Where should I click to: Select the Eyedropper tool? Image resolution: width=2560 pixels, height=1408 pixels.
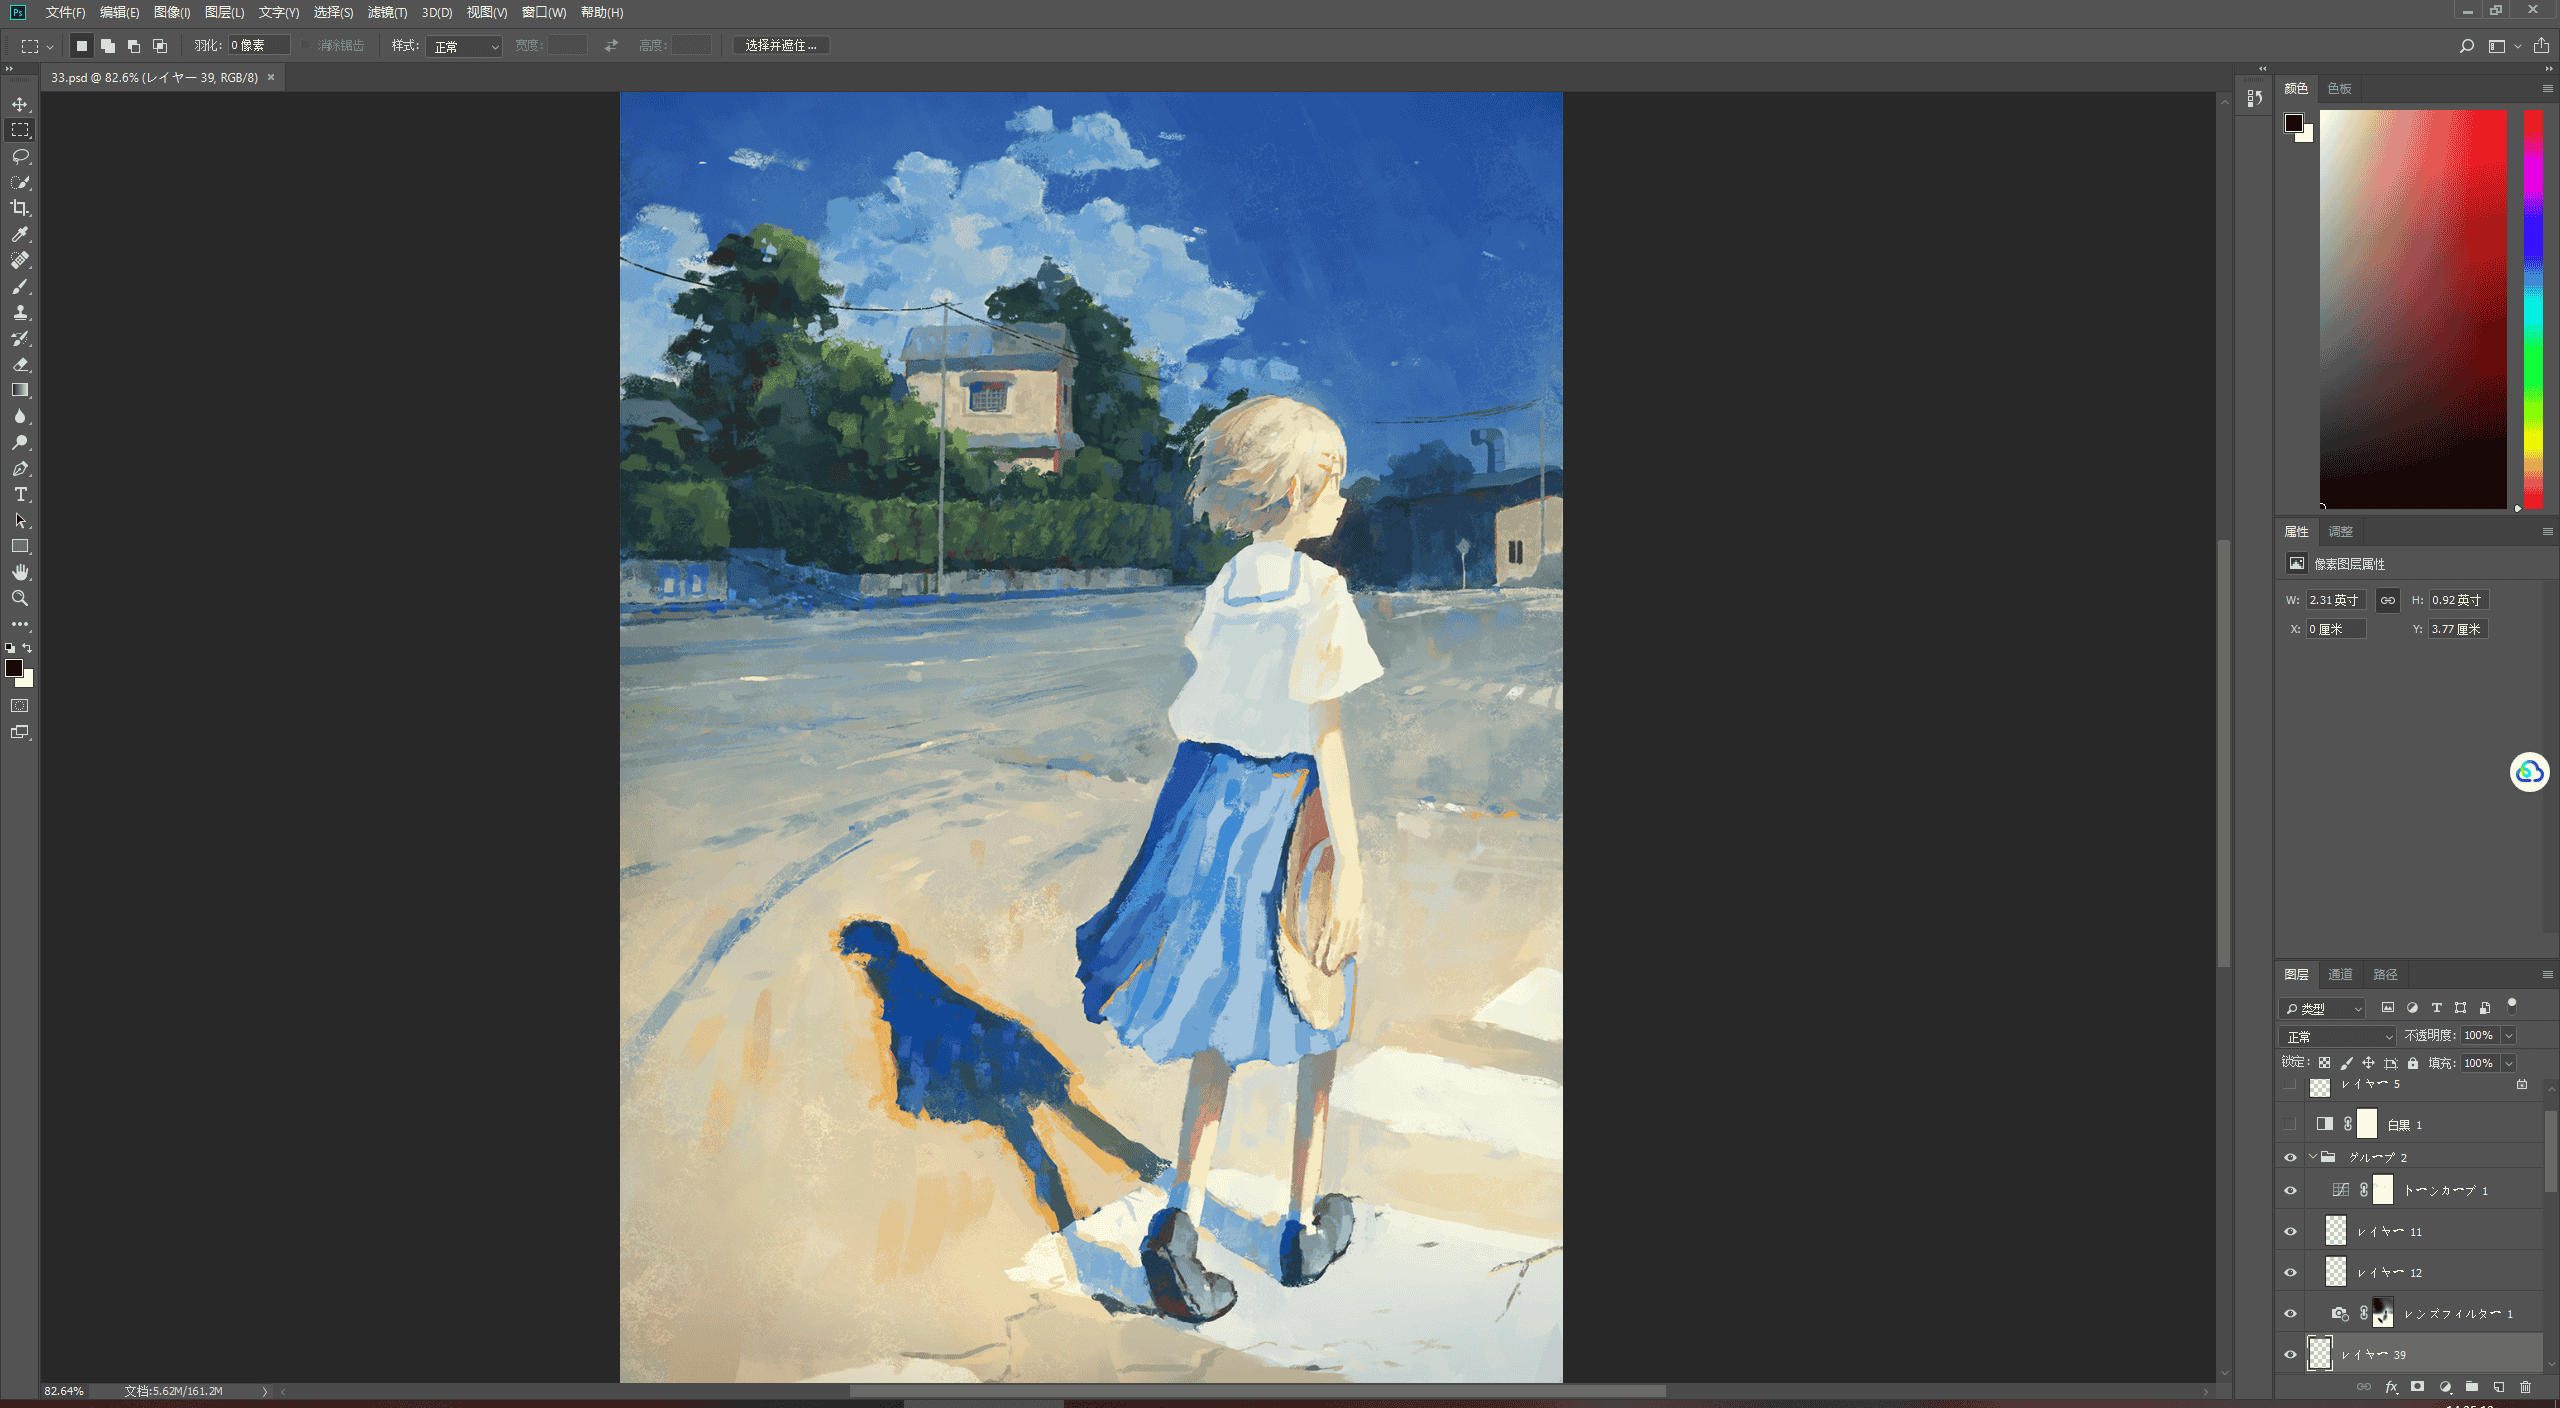[20, 234]
